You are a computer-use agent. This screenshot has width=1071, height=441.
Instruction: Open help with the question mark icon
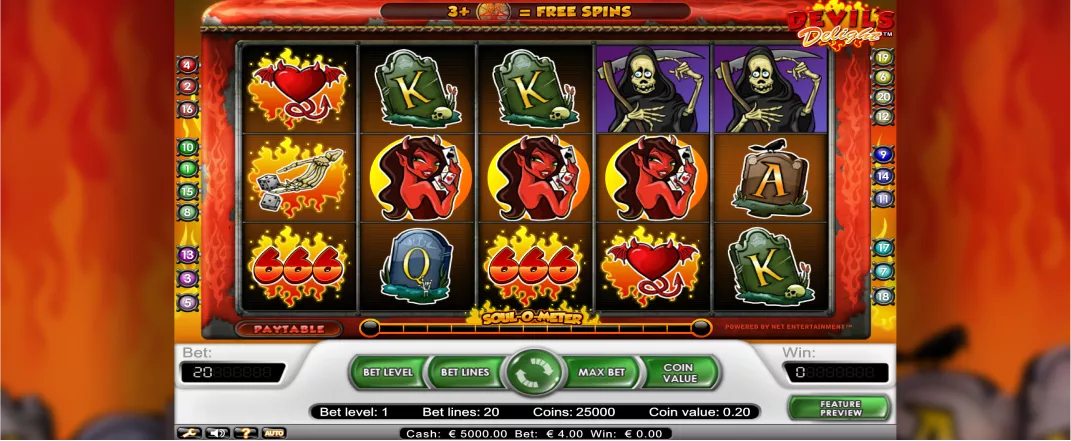(x=246, y=433)
